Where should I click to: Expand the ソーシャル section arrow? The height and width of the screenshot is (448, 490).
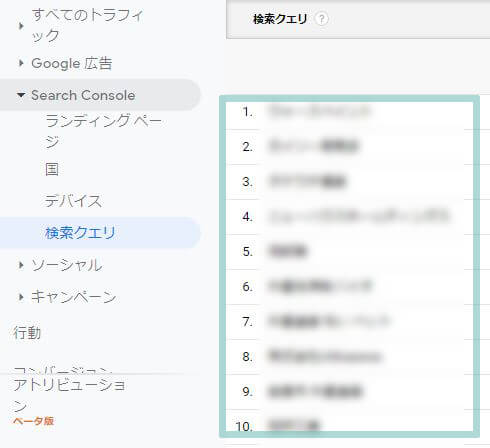pyautogui.click(x=21, y=265)
